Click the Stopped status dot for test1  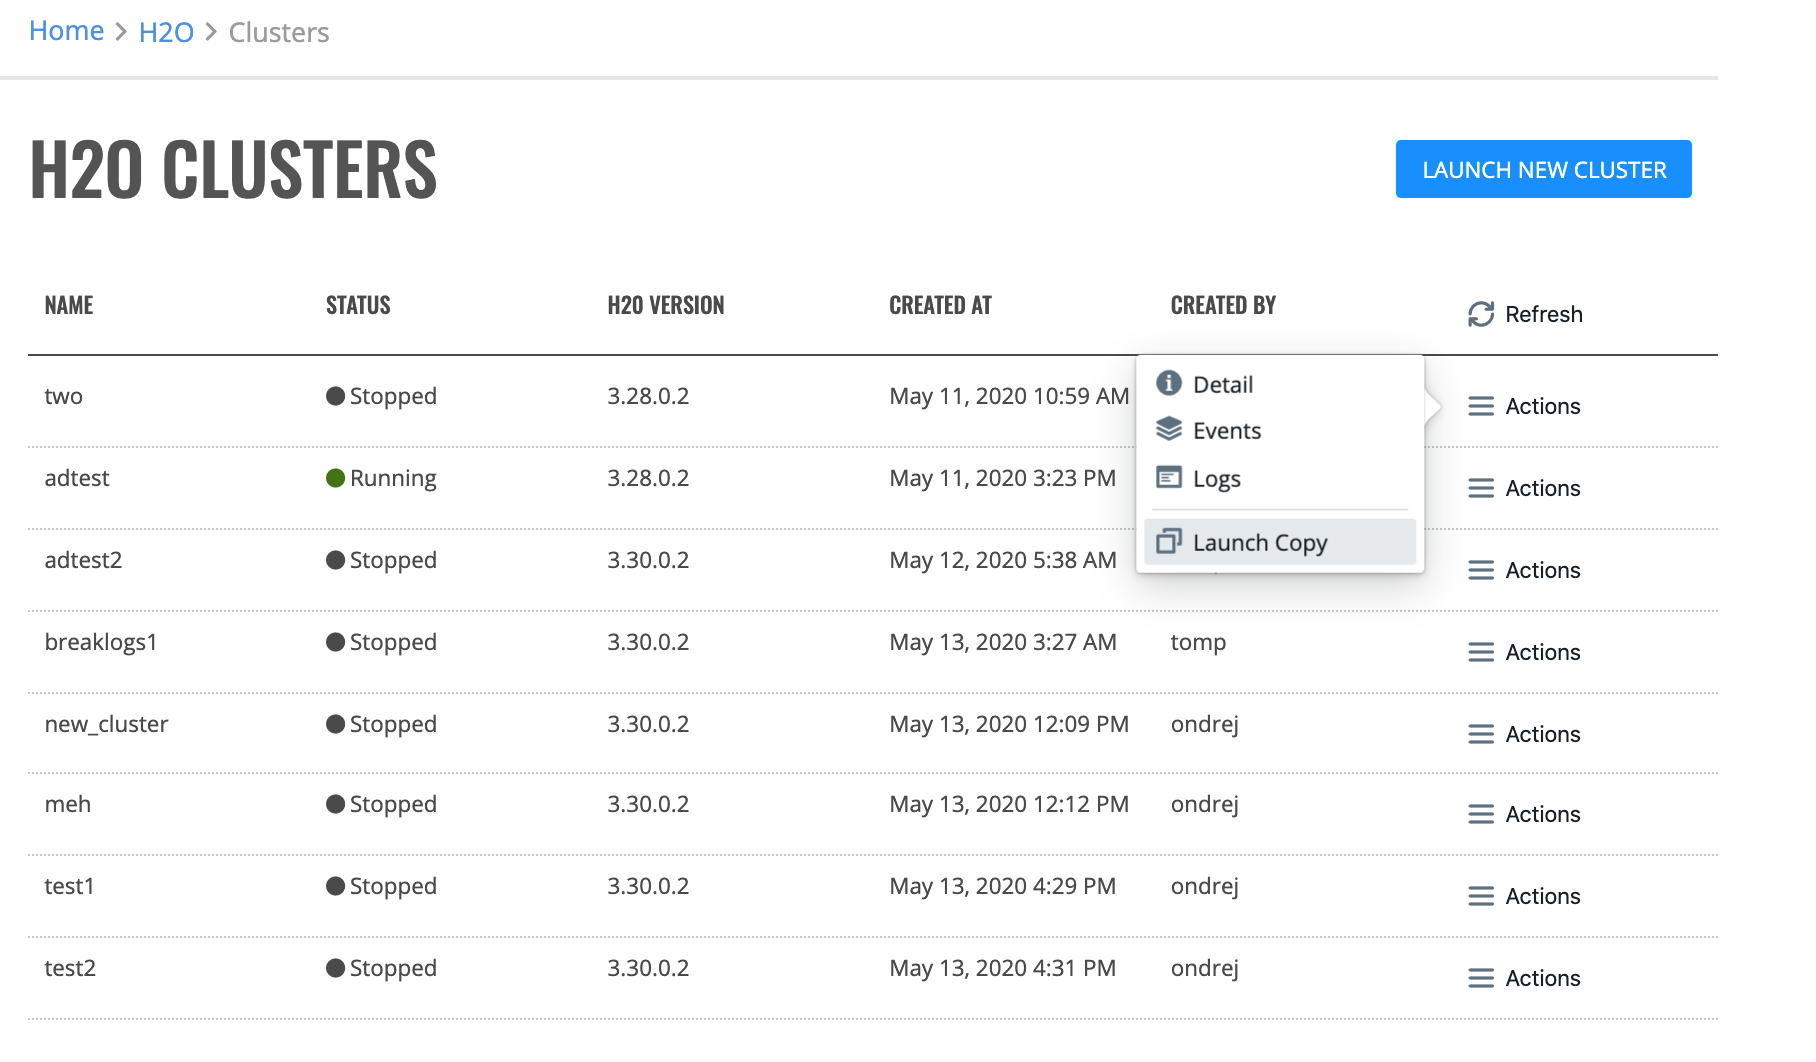[336, 886]
